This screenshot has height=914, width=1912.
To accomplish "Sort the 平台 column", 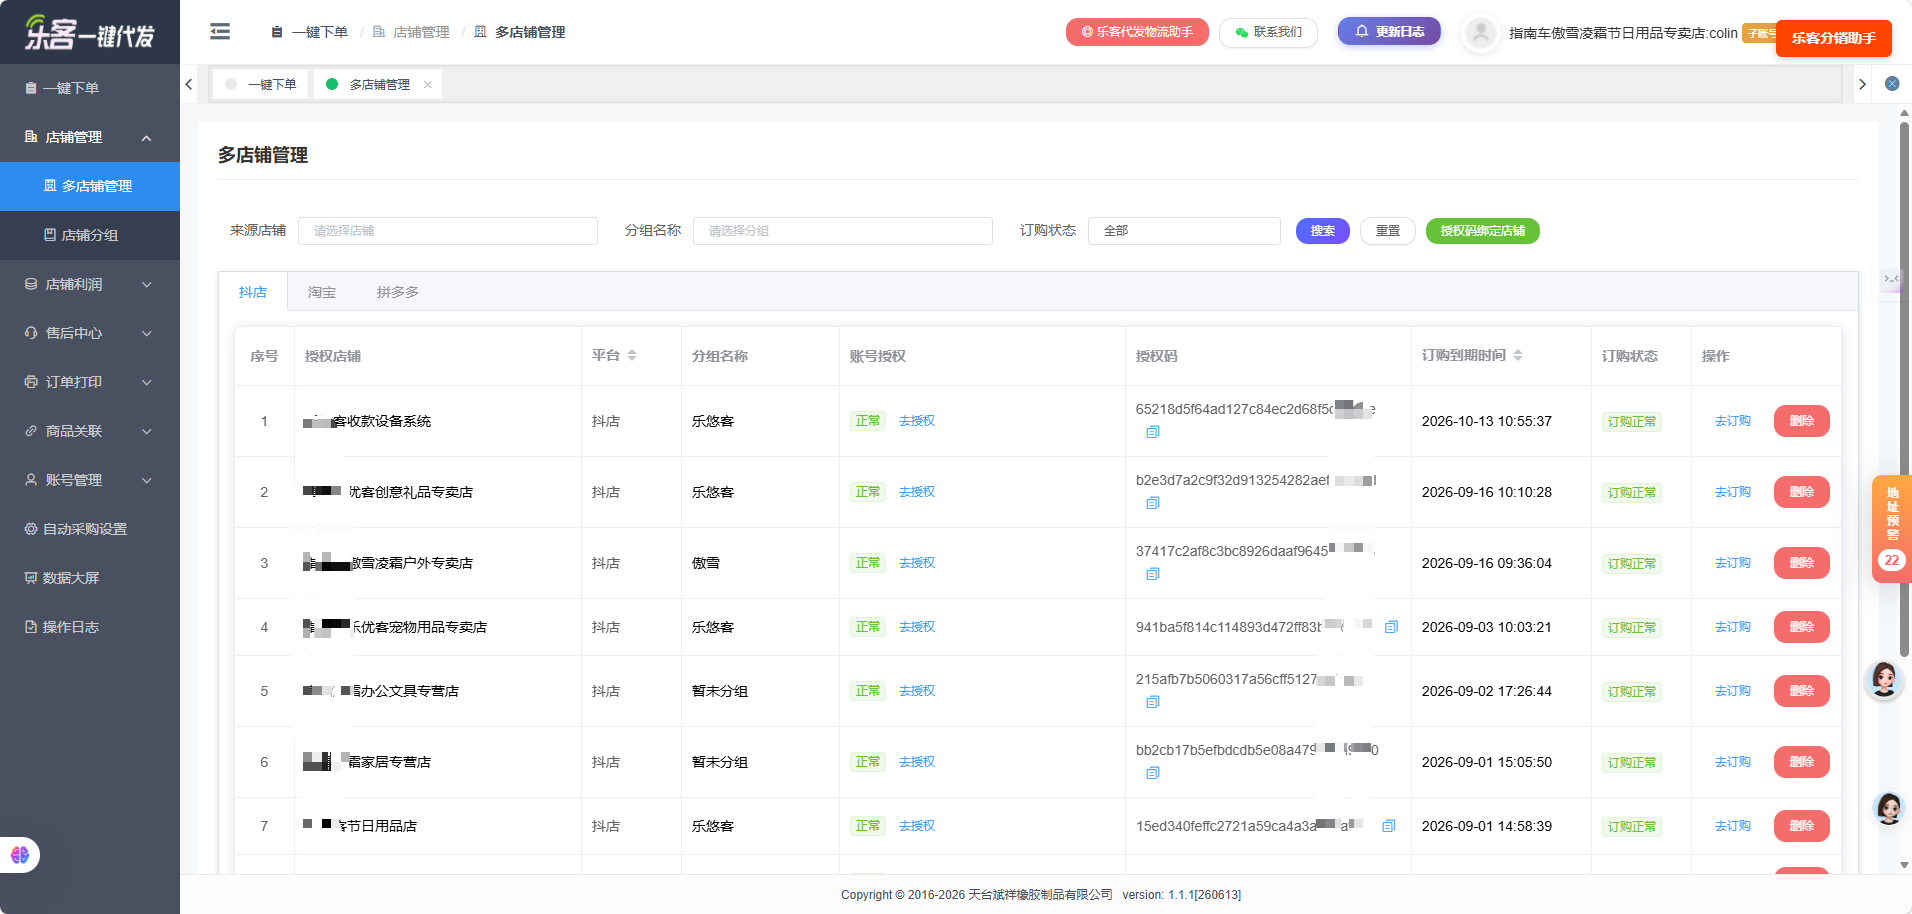I will [x=632, y=356].
